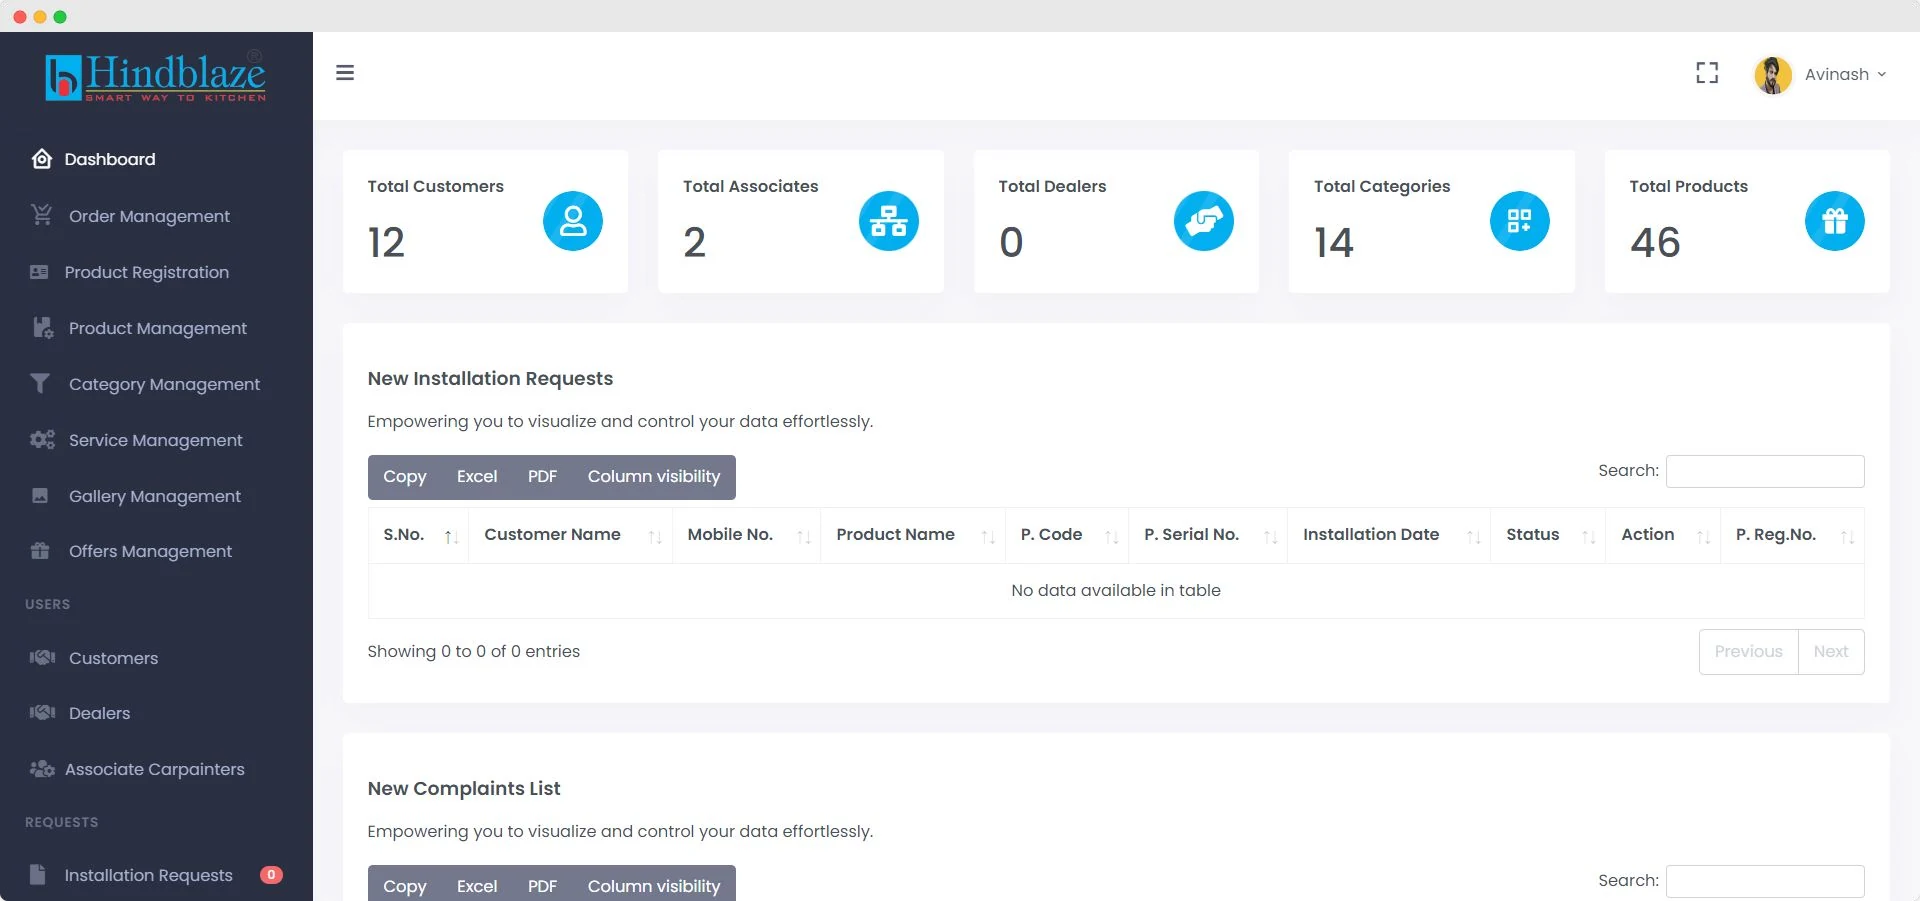The image size is (1920, 901).
Task: Copy the New Complaints List table
Action: pos(405,885)
